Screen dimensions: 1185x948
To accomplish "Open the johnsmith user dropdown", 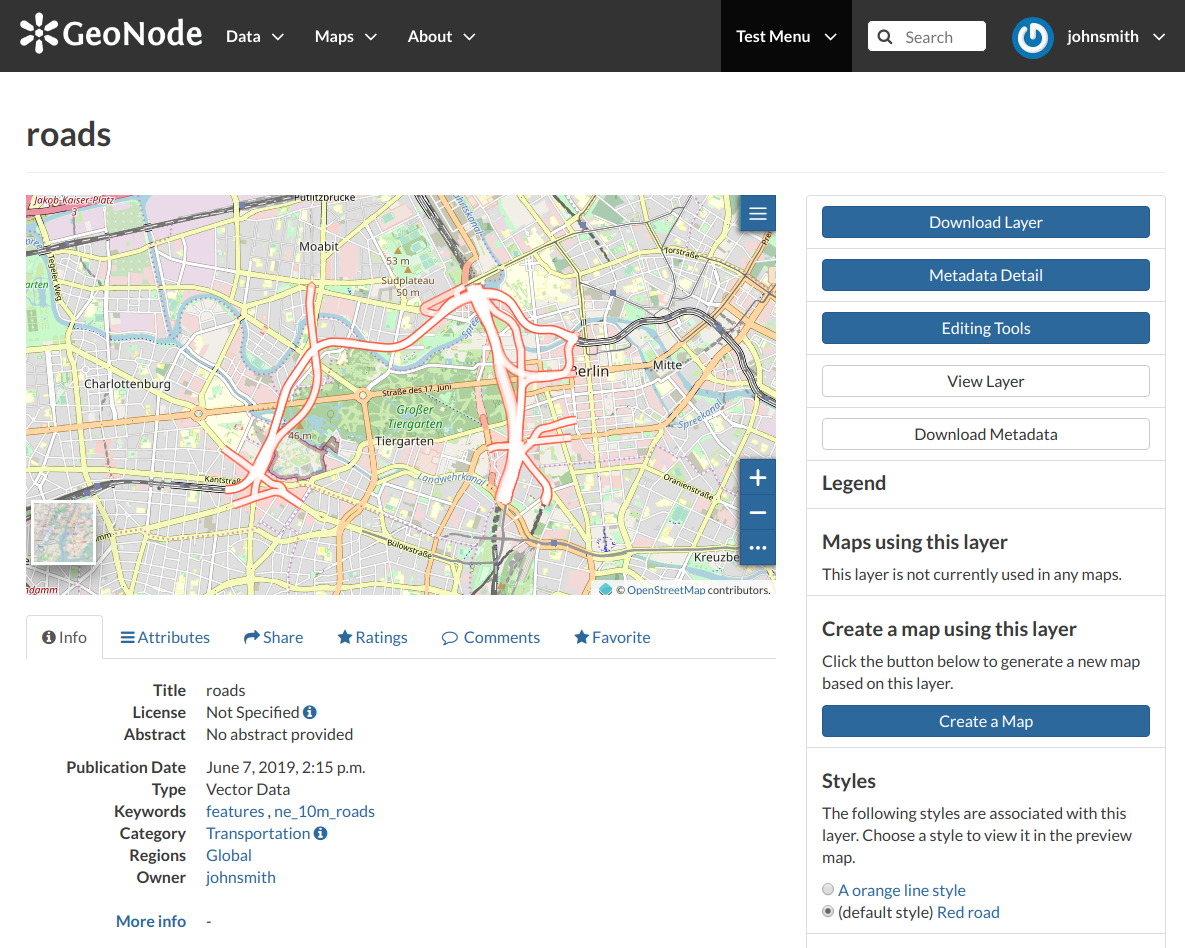I will coord(1115,36).
